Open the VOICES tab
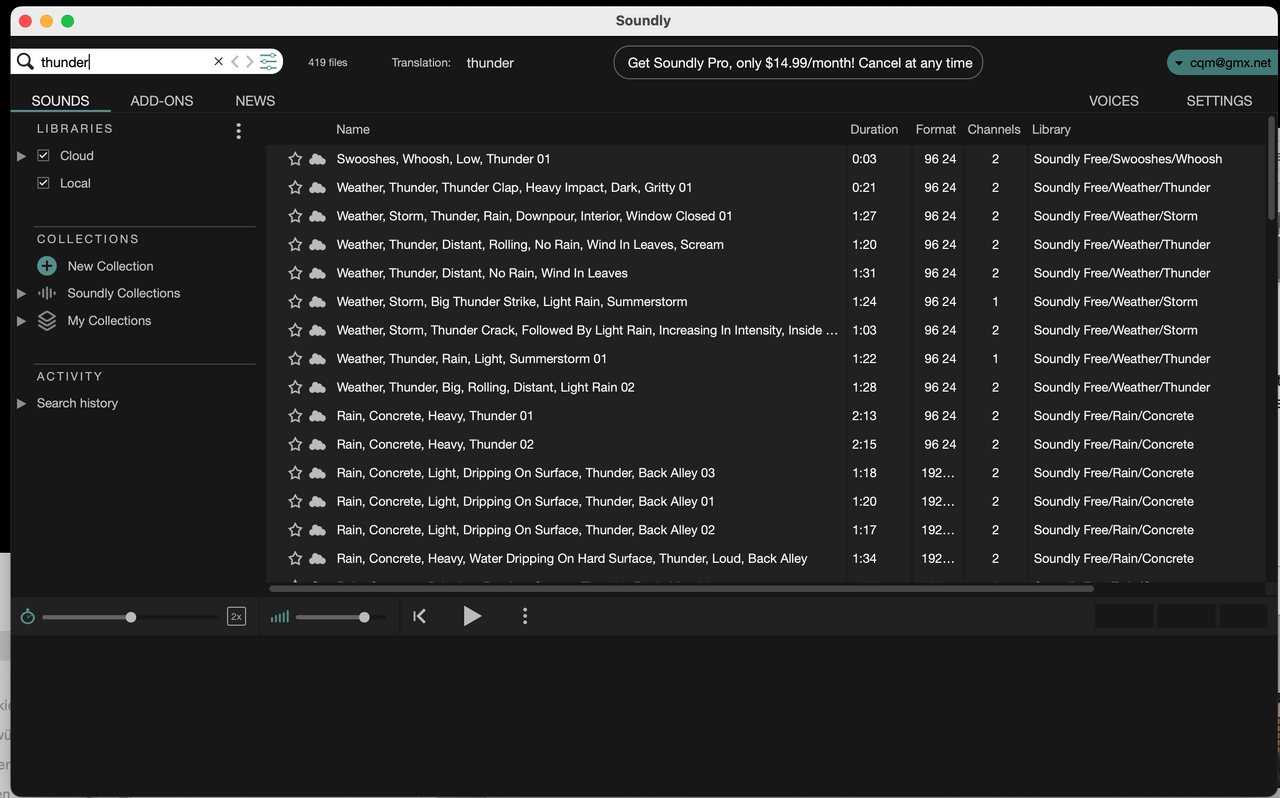The width and height of the screenshot is (1280, 798). pyautogui.click(x=1114, y=101)
